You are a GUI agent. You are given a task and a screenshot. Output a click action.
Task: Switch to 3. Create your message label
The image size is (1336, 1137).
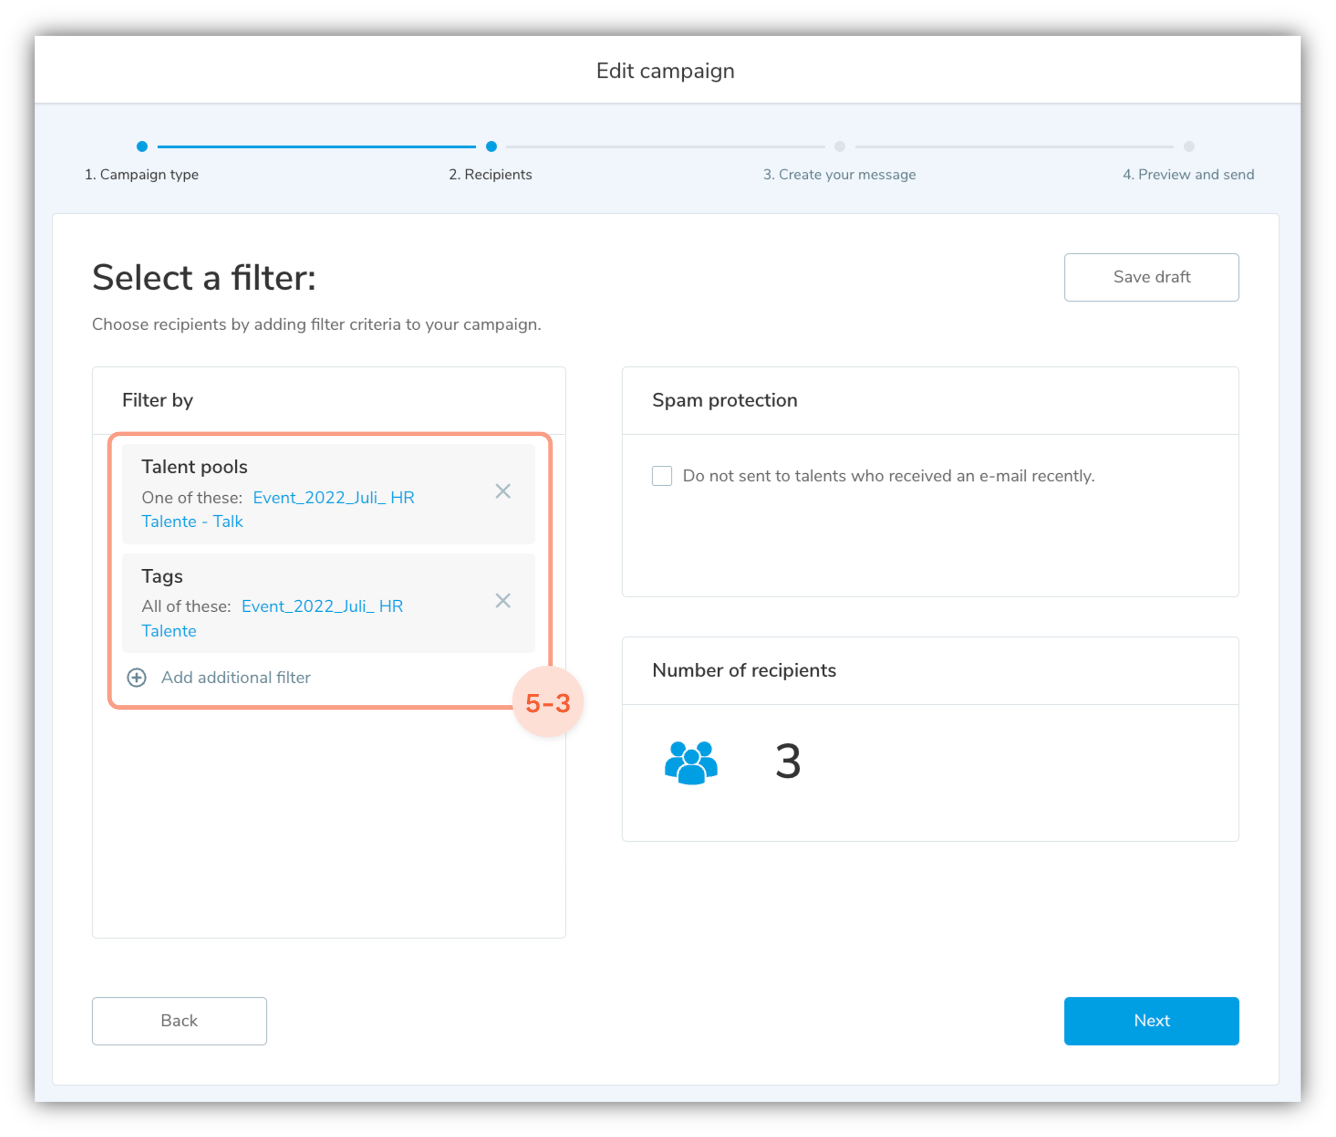[x=839, y=175]
